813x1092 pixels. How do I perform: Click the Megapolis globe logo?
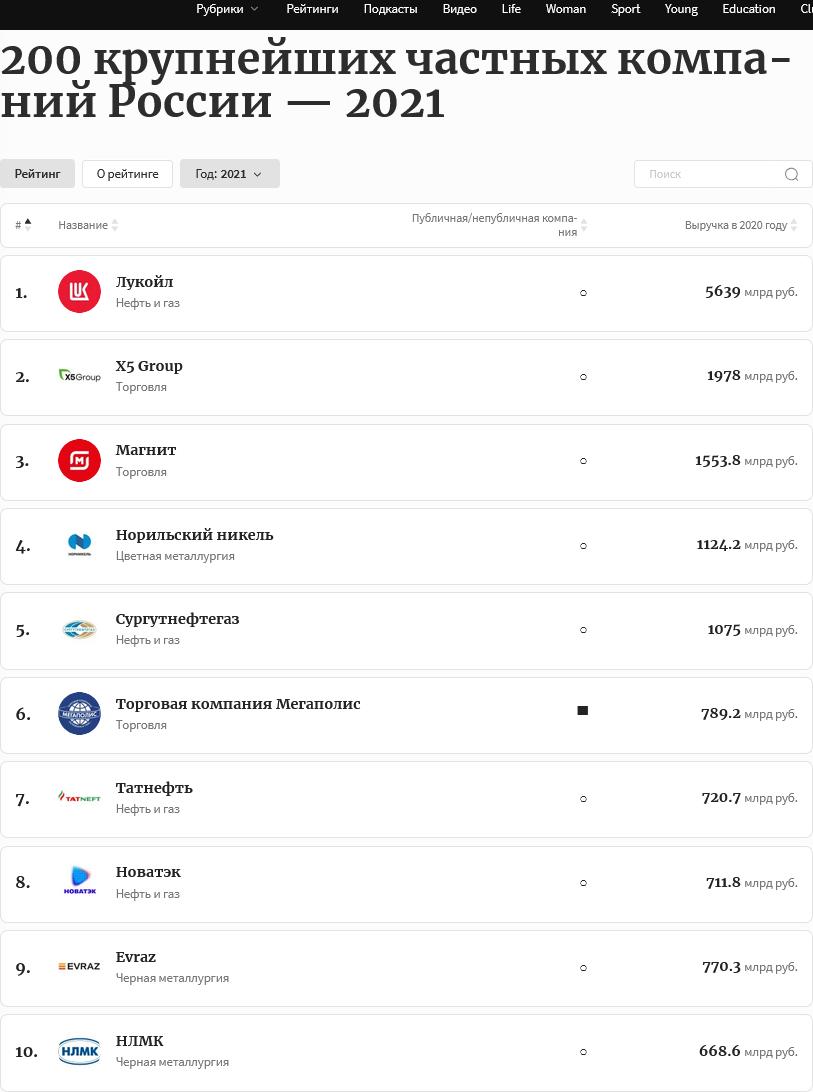point(79,714)
